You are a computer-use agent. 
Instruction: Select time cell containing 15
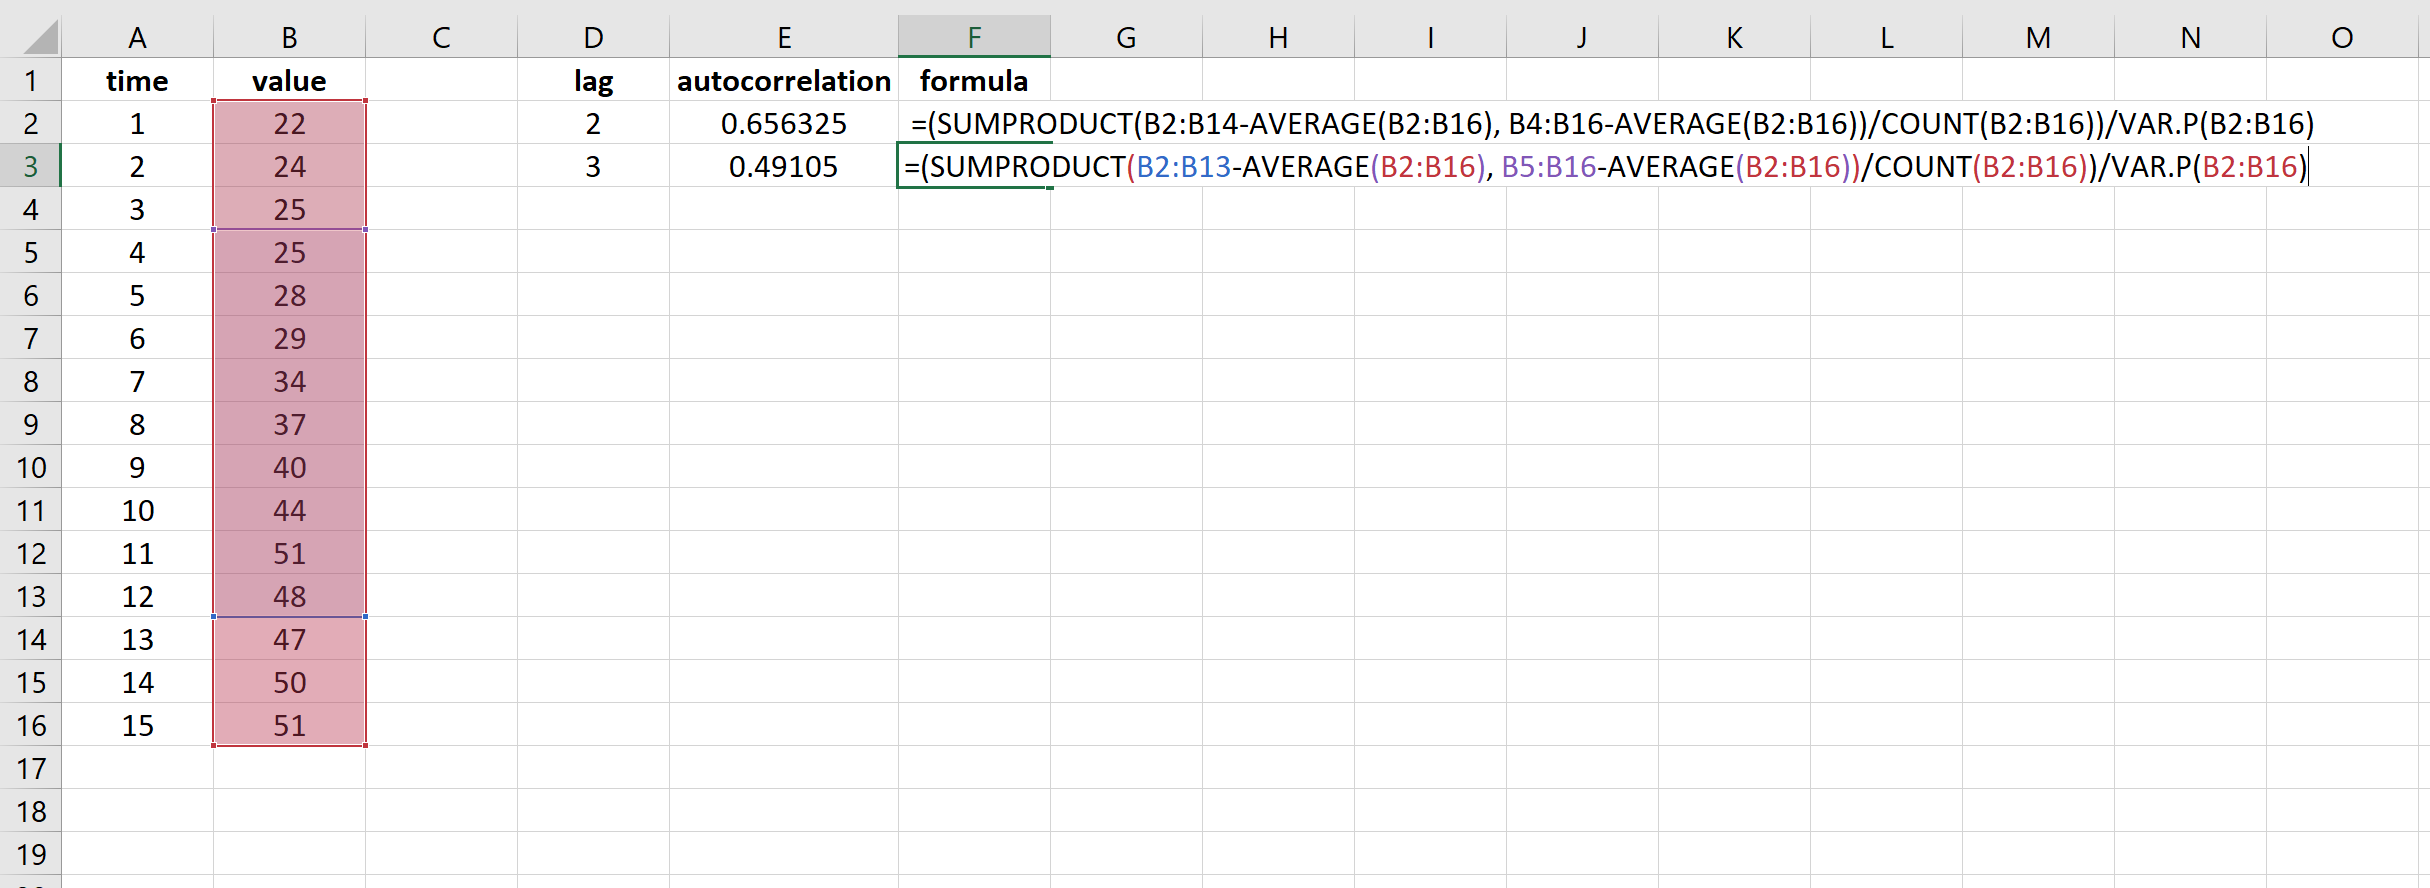(x=137, y=725)
